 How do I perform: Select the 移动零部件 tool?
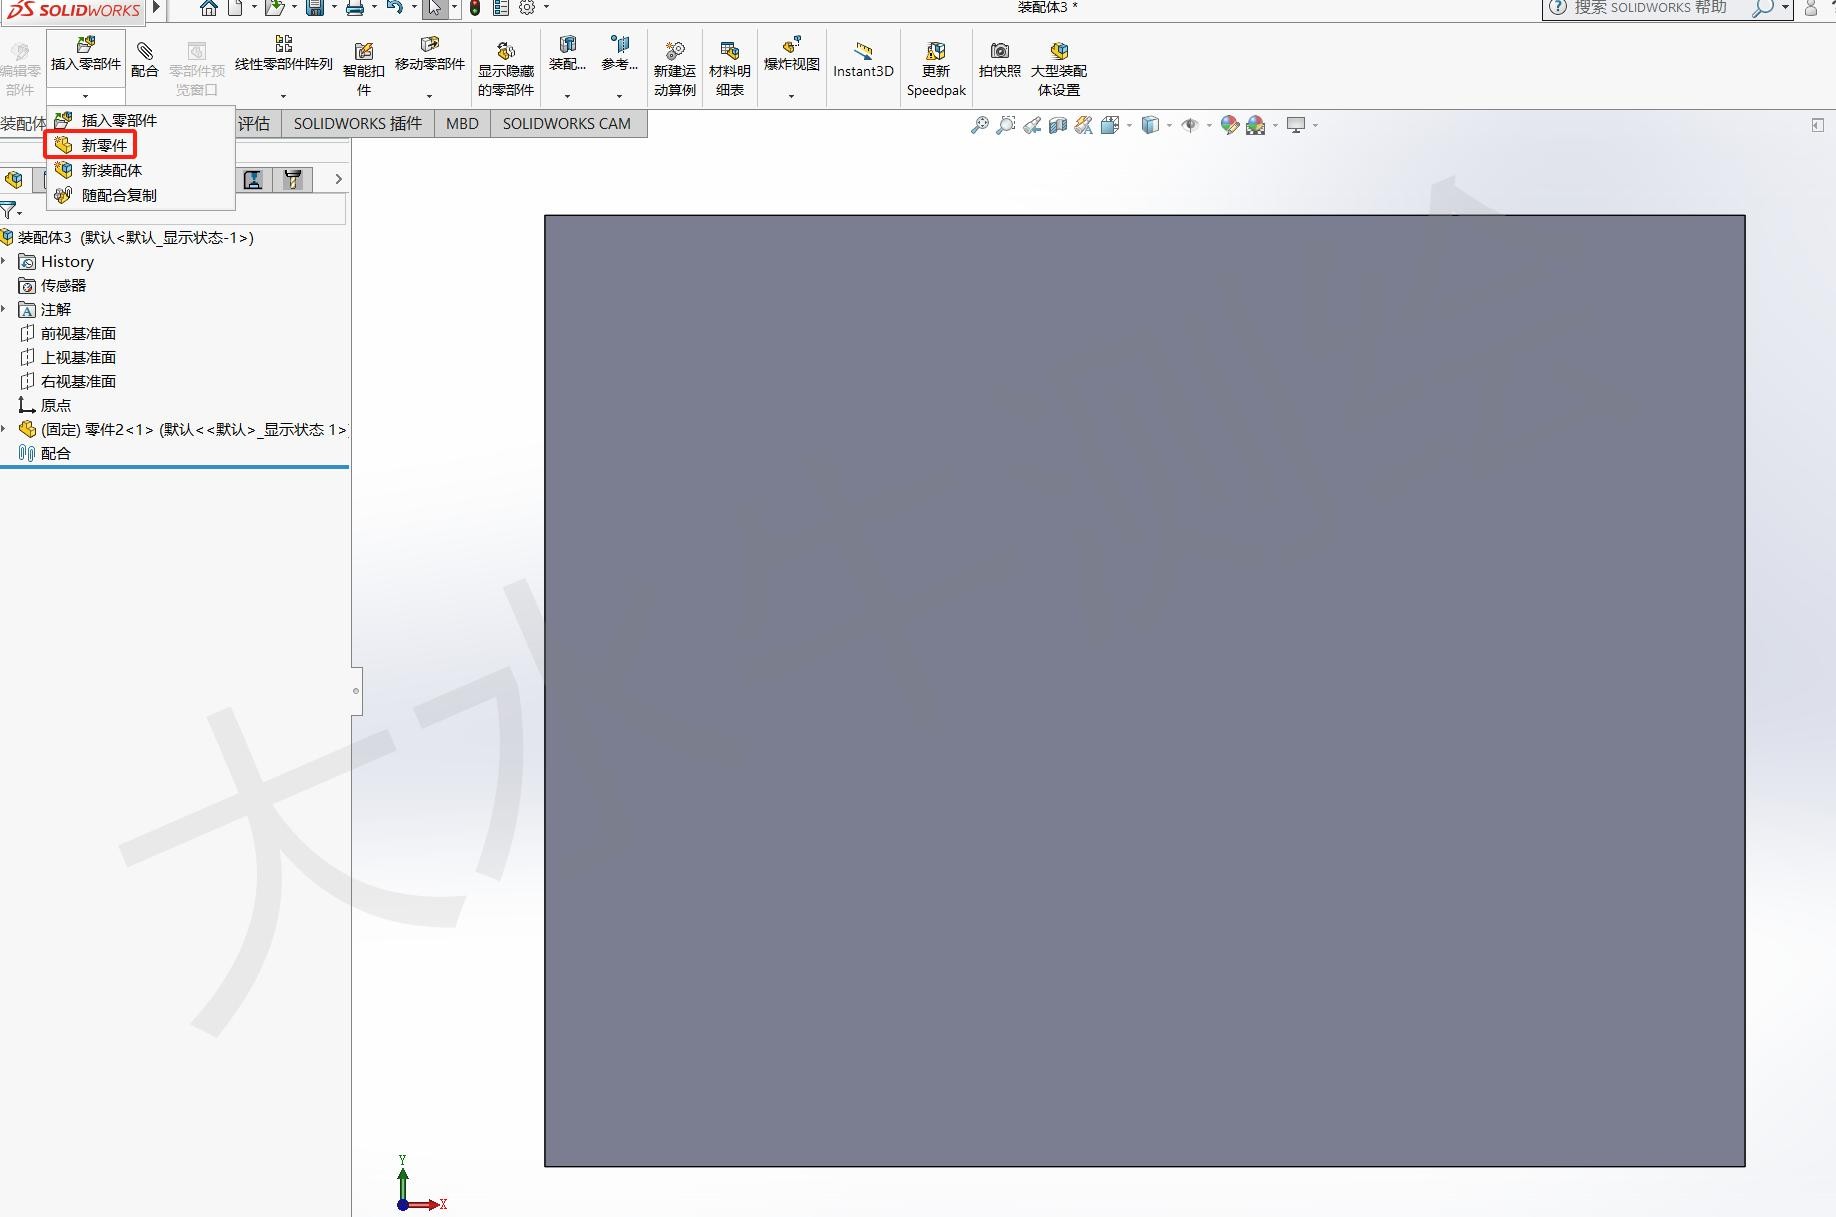click(429, 55)
